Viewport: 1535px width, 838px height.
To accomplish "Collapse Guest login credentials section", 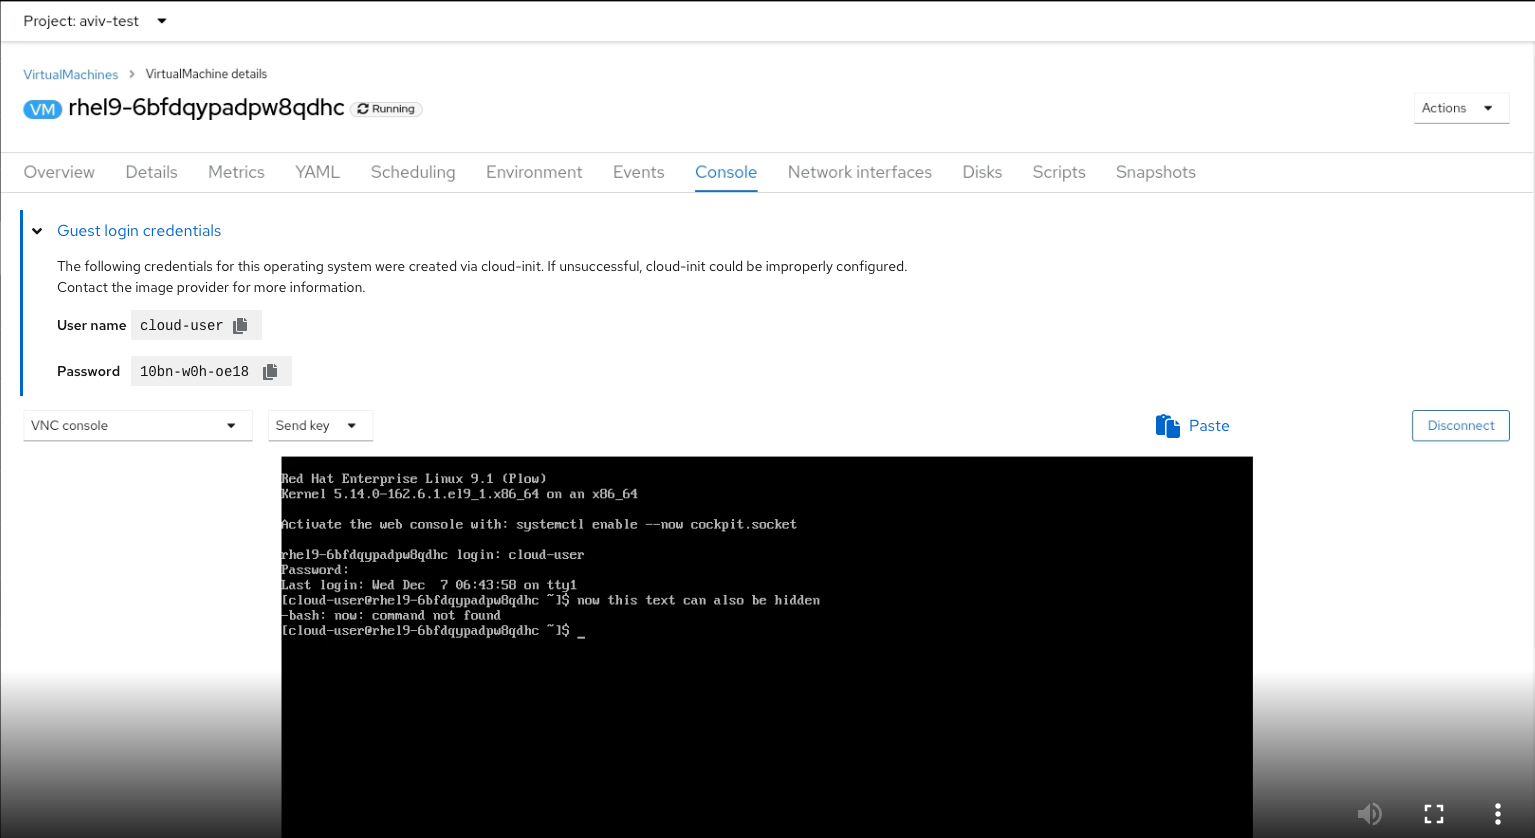I will [37, 231].
